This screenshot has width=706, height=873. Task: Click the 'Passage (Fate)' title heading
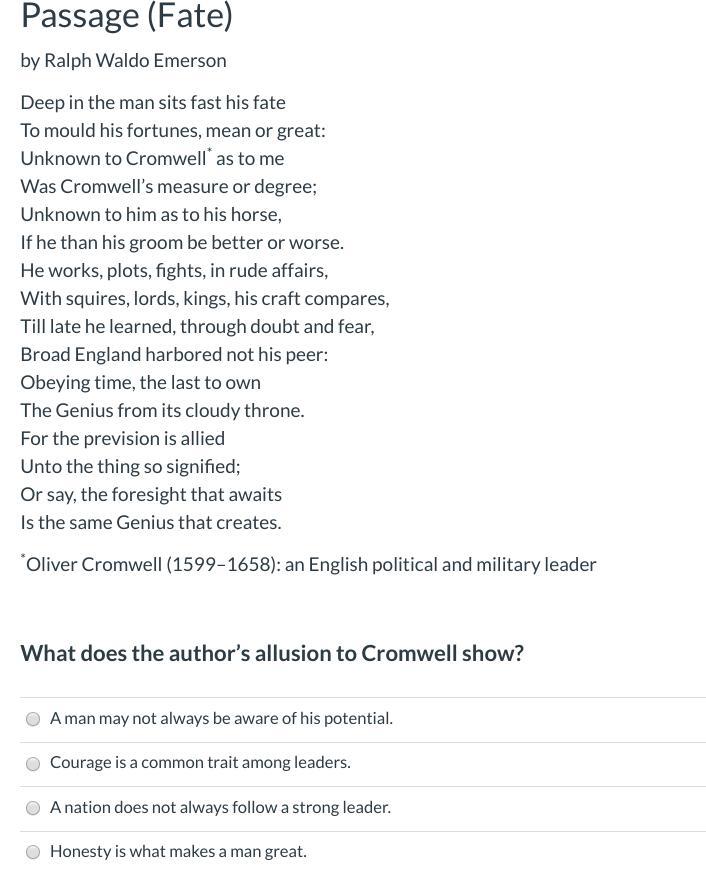click(126, 16)
